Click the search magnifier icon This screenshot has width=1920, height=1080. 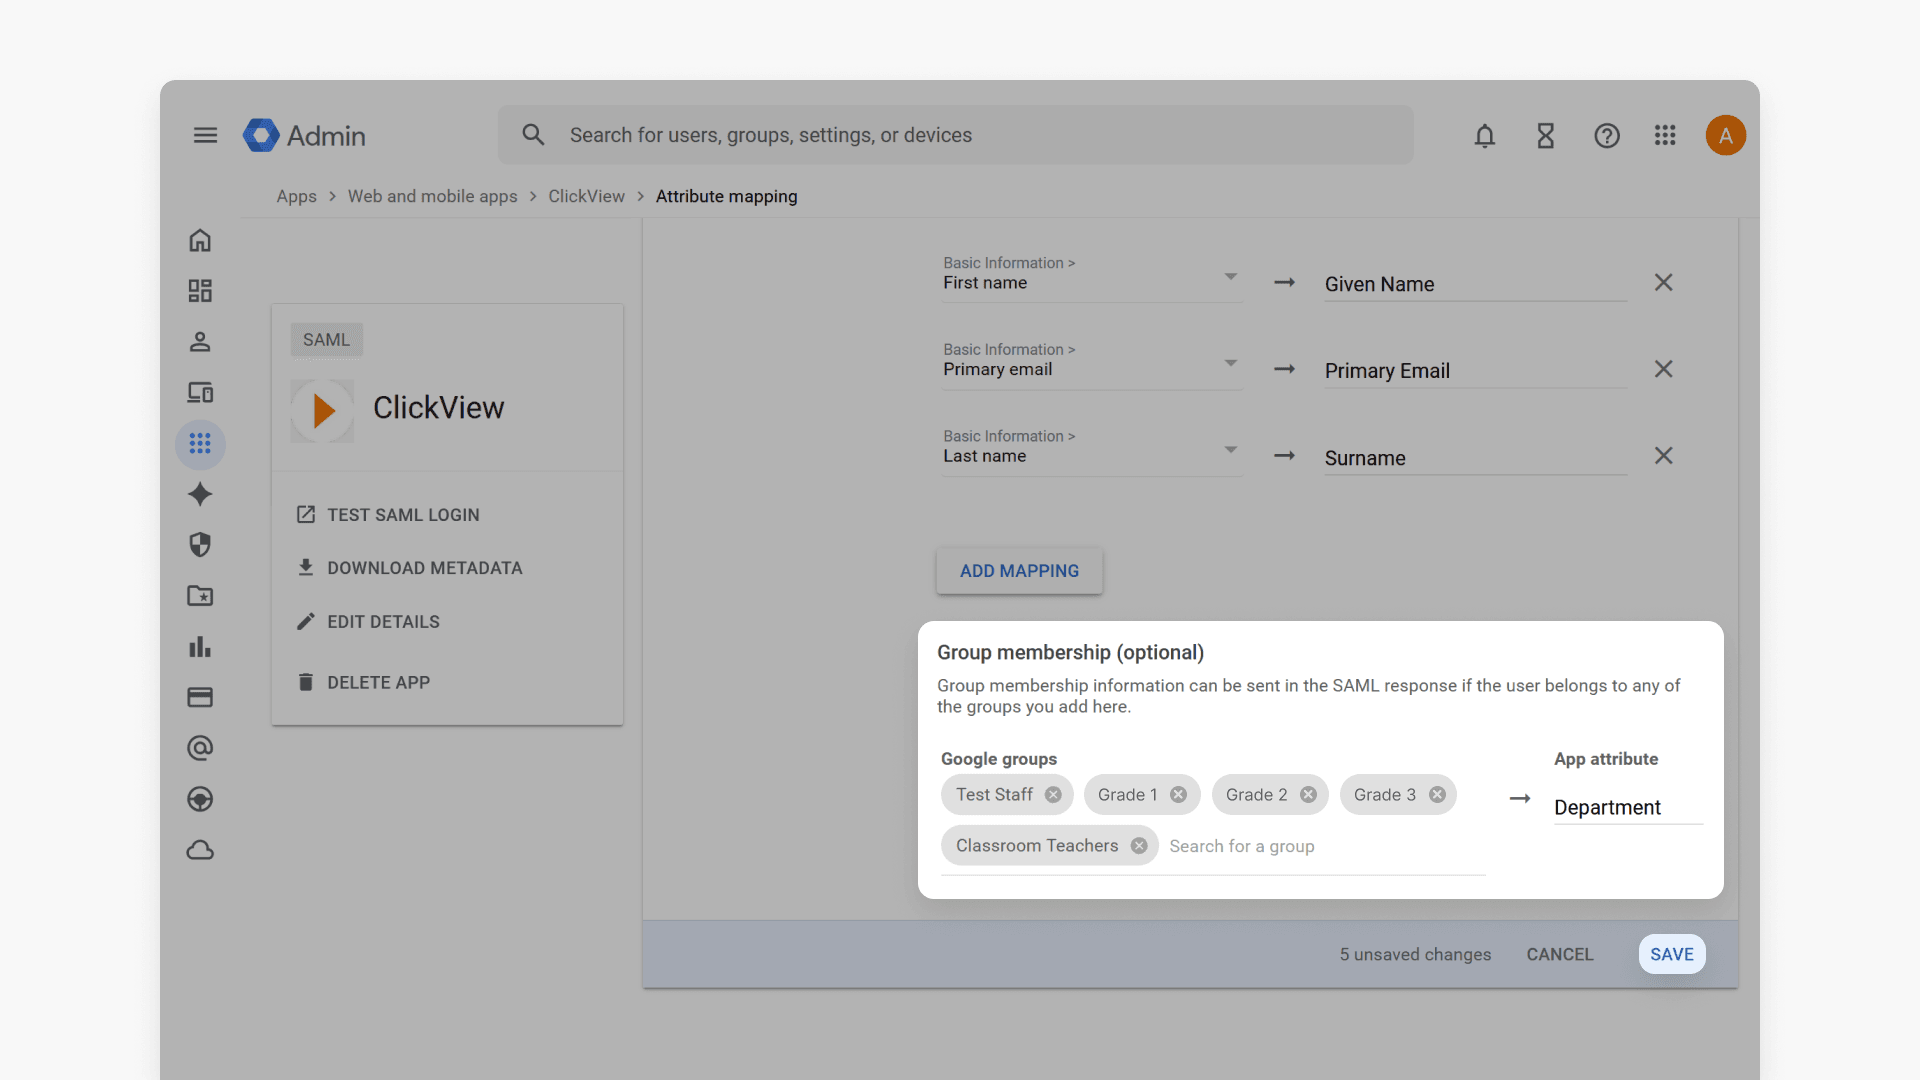coord(533,135)
